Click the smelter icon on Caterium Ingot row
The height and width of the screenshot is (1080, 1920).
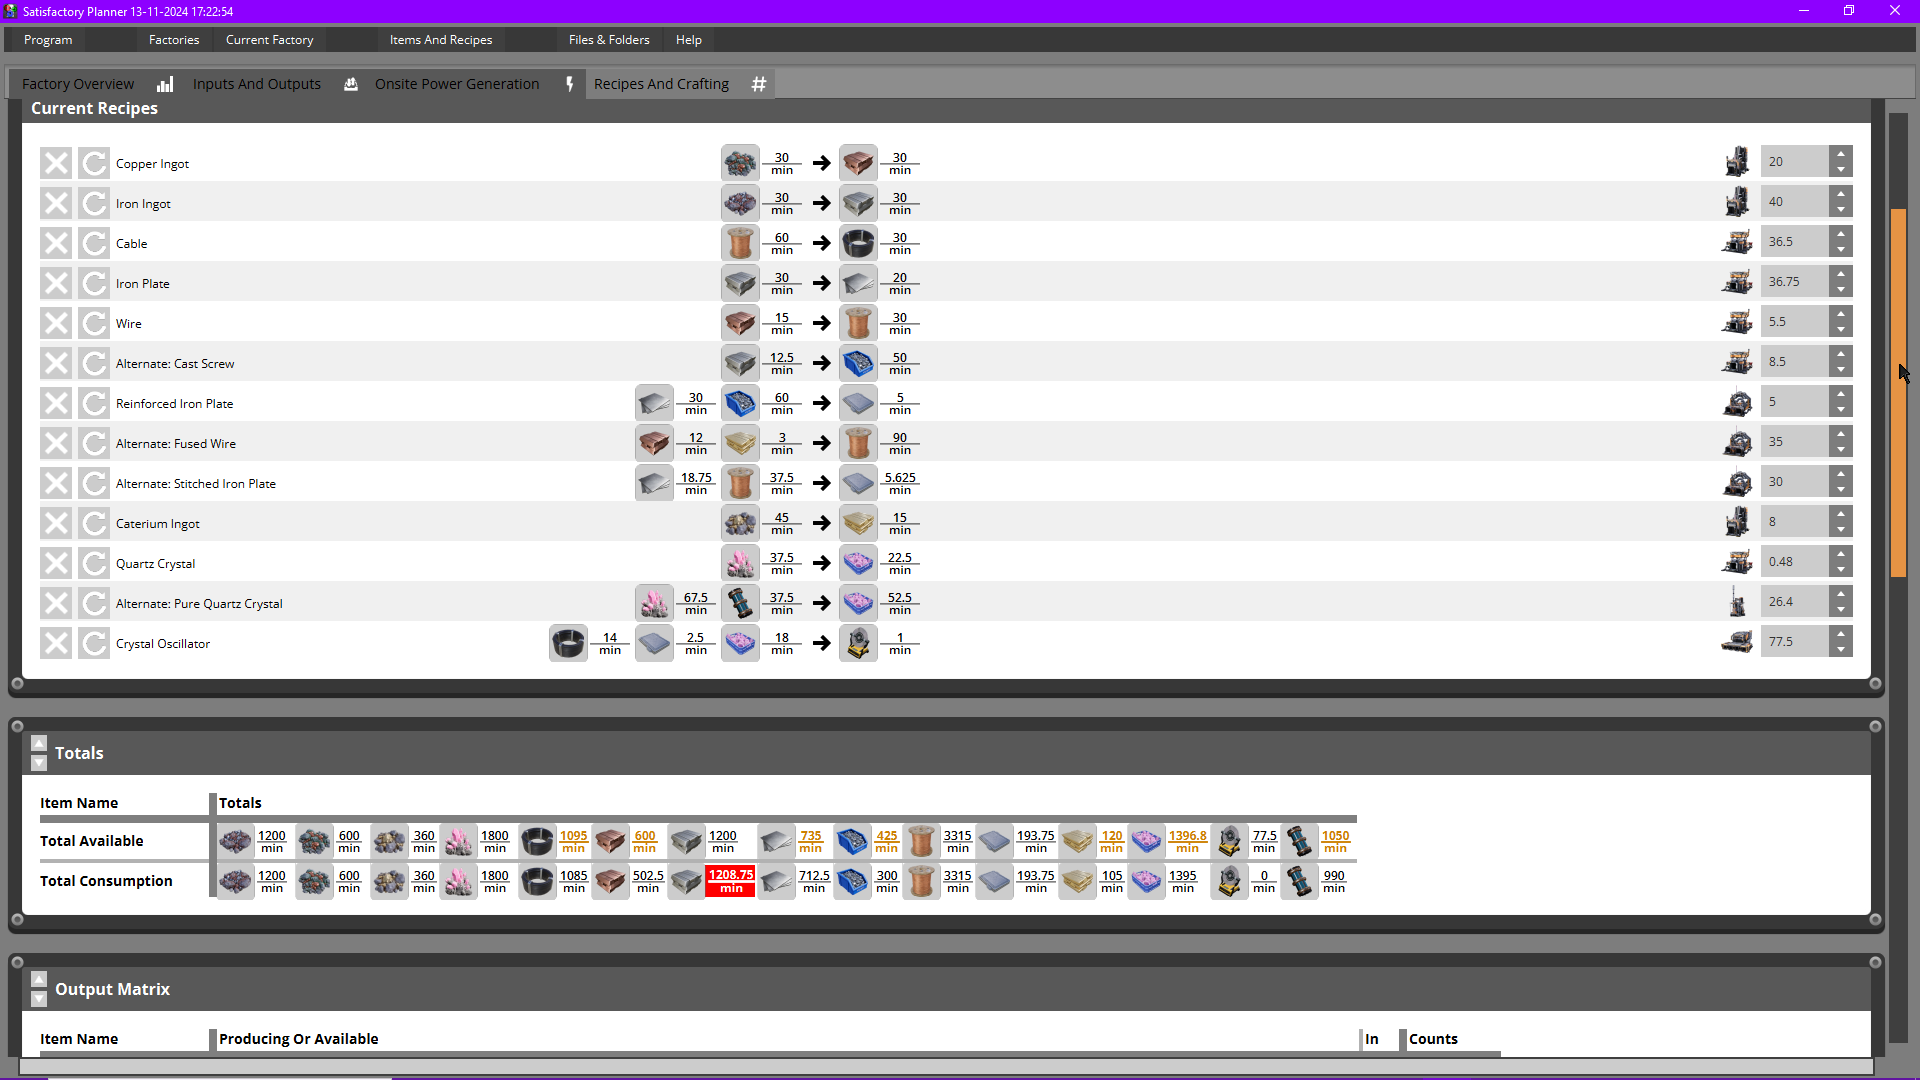(1737, 522)
